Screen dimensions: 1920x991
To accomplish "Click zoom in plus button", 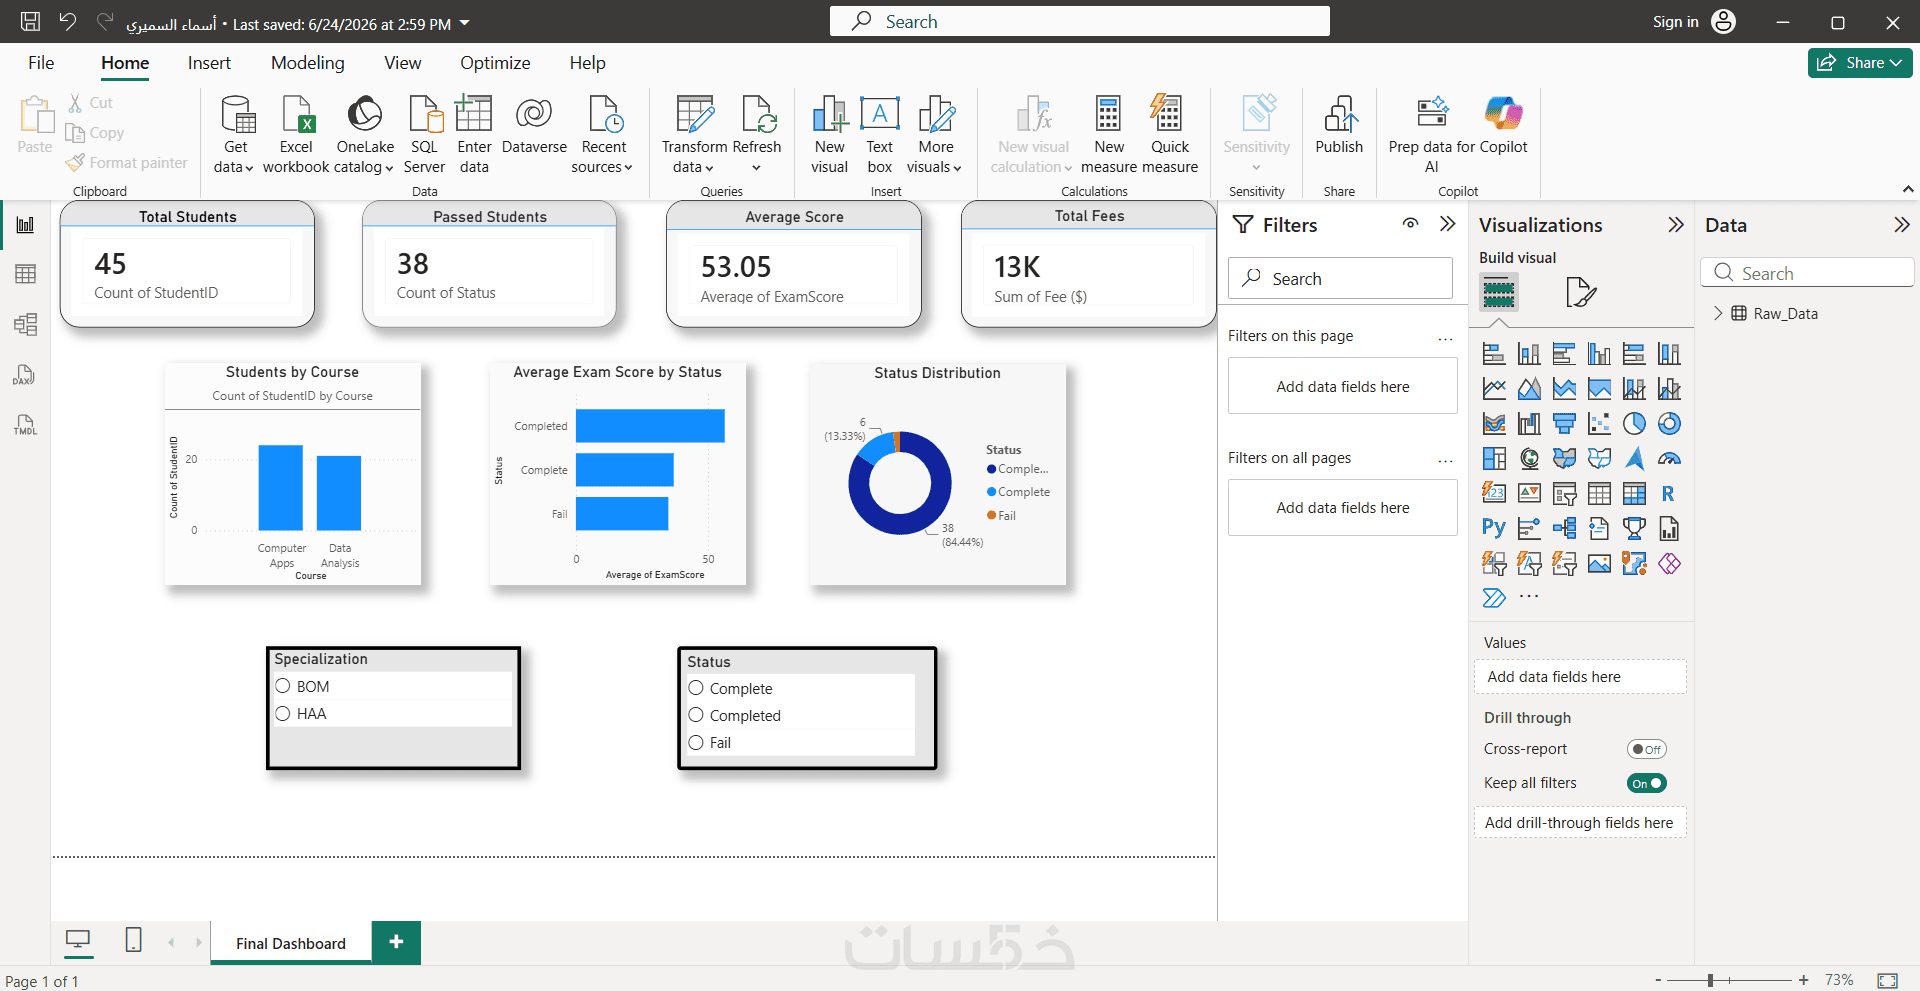I will 1803,980.
